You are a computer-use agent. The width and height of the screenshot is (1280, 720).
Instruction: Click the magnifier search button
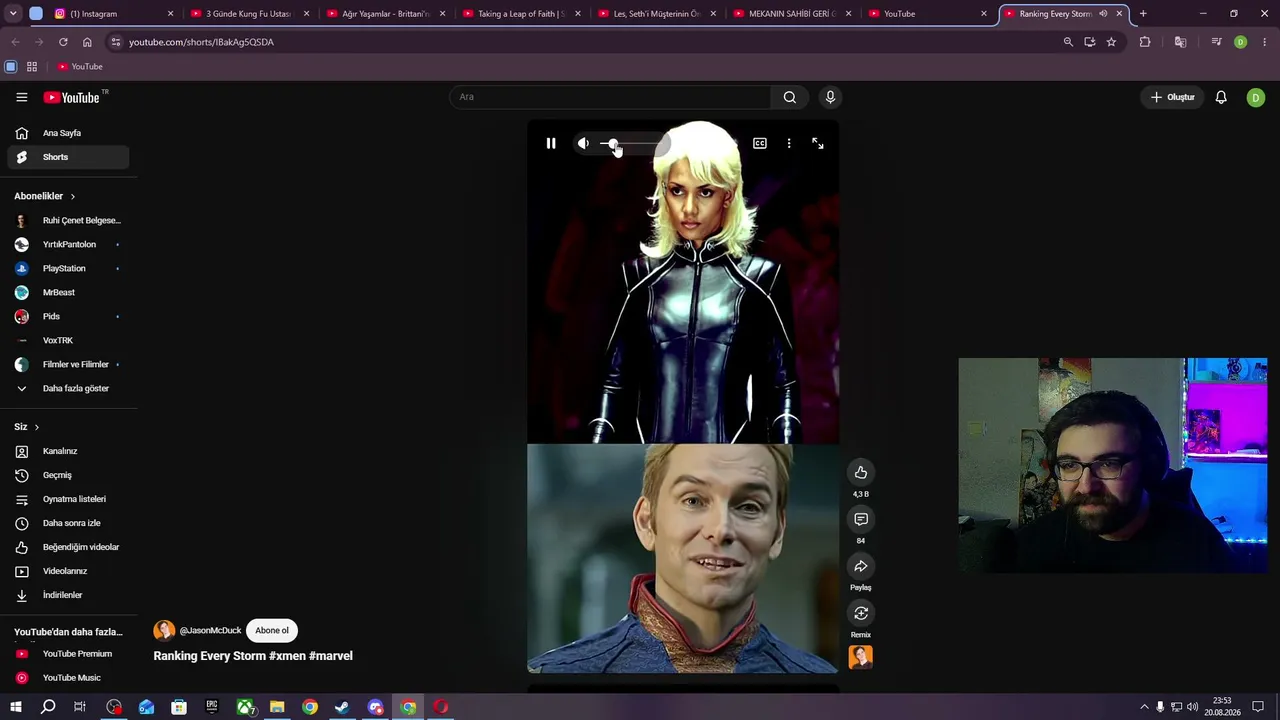[x=790, y=97]
